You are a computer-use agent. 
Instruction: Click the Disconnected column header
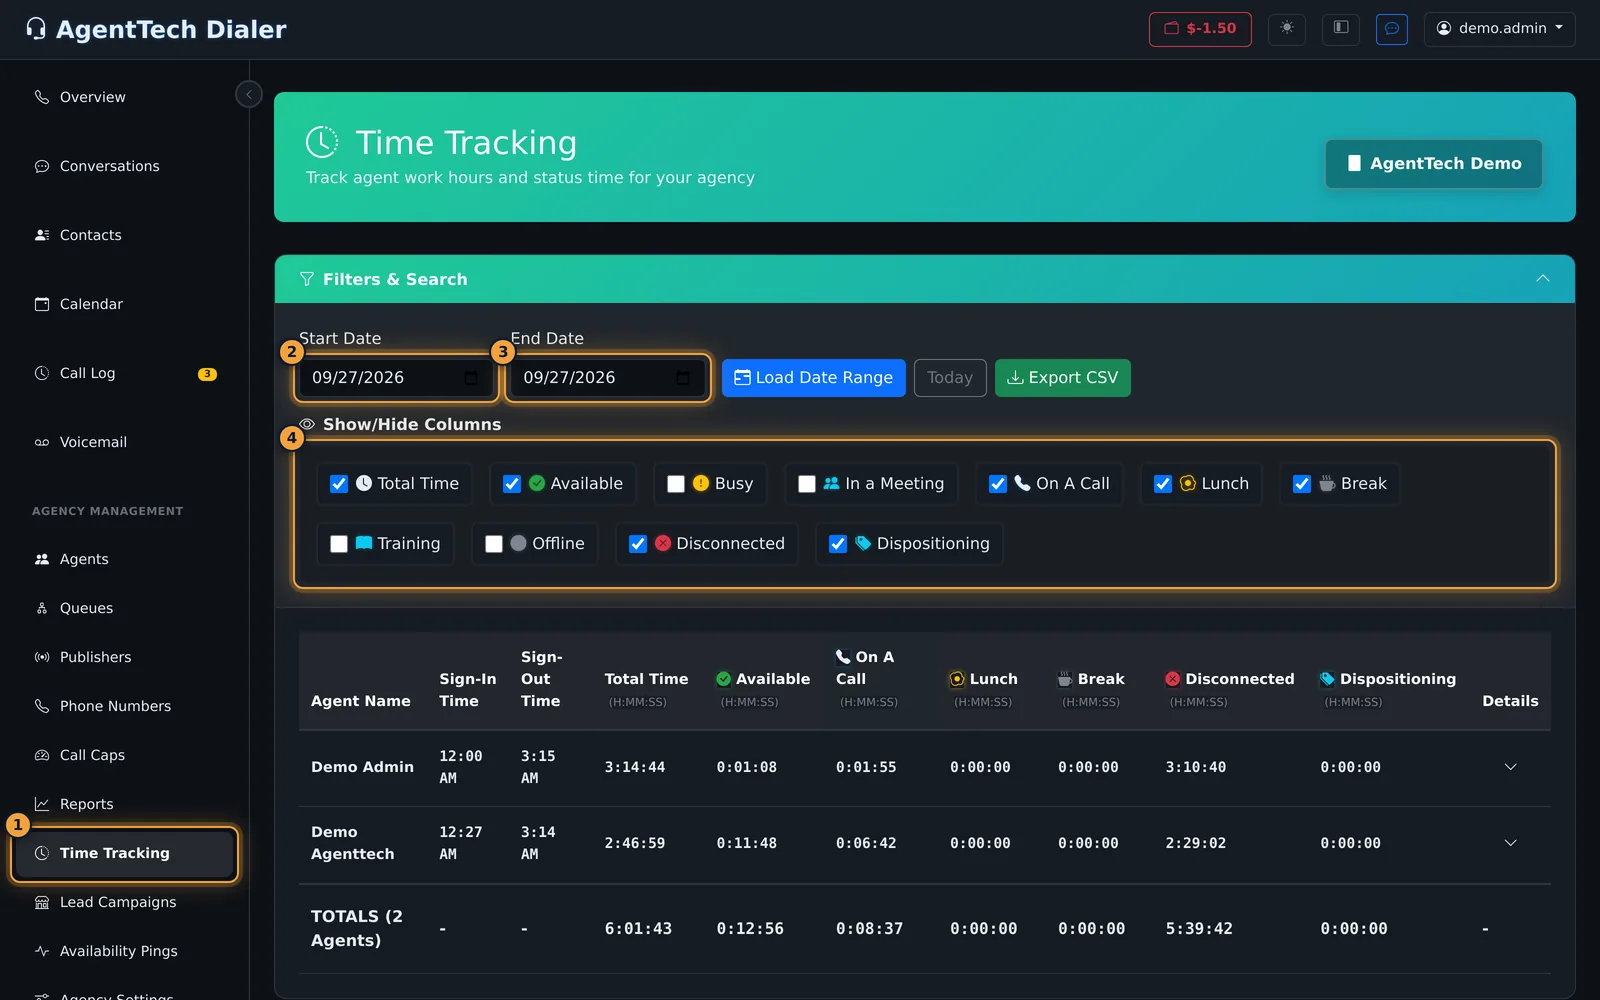click(1230, 679)
